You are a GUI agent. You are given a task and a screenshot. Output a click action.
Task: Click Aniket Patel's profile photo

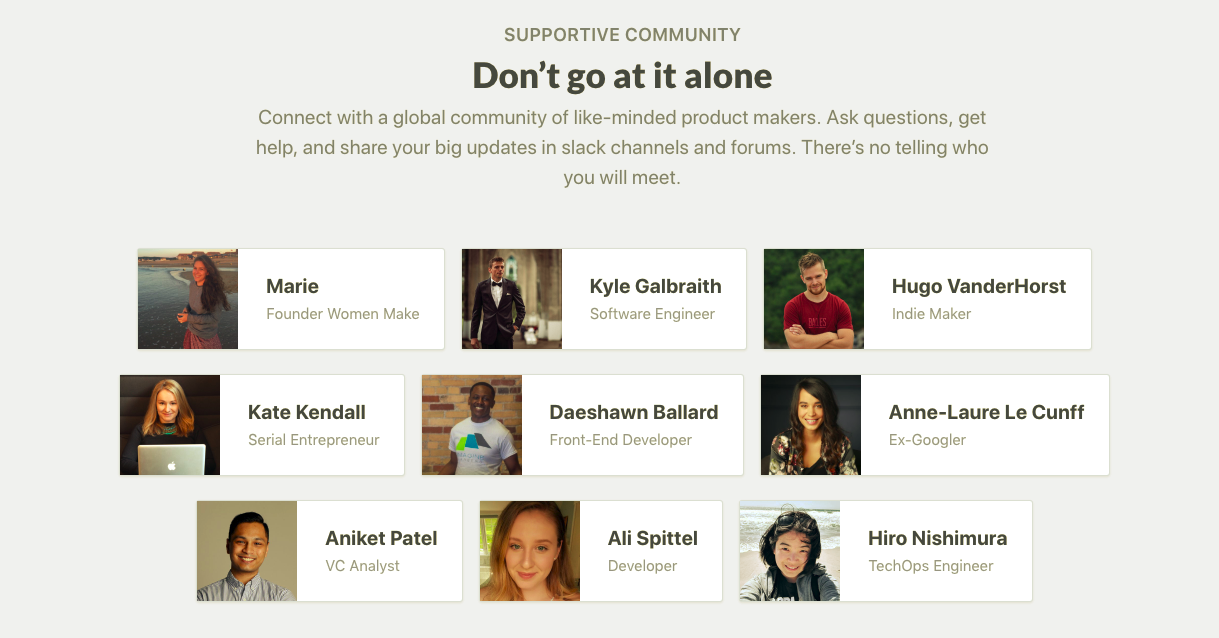pos(247,551)
